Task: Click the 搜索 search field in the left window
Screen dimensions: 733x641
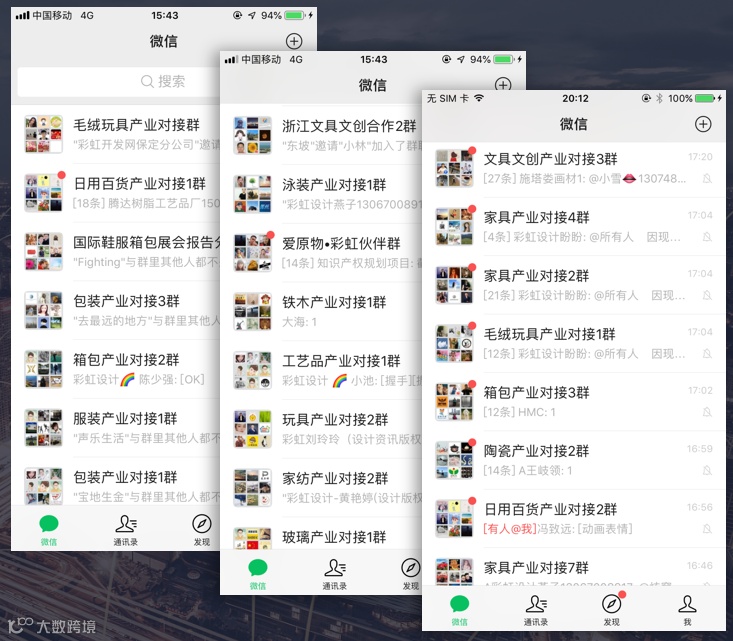Action: pyautogui.click(x=119, y=81)
